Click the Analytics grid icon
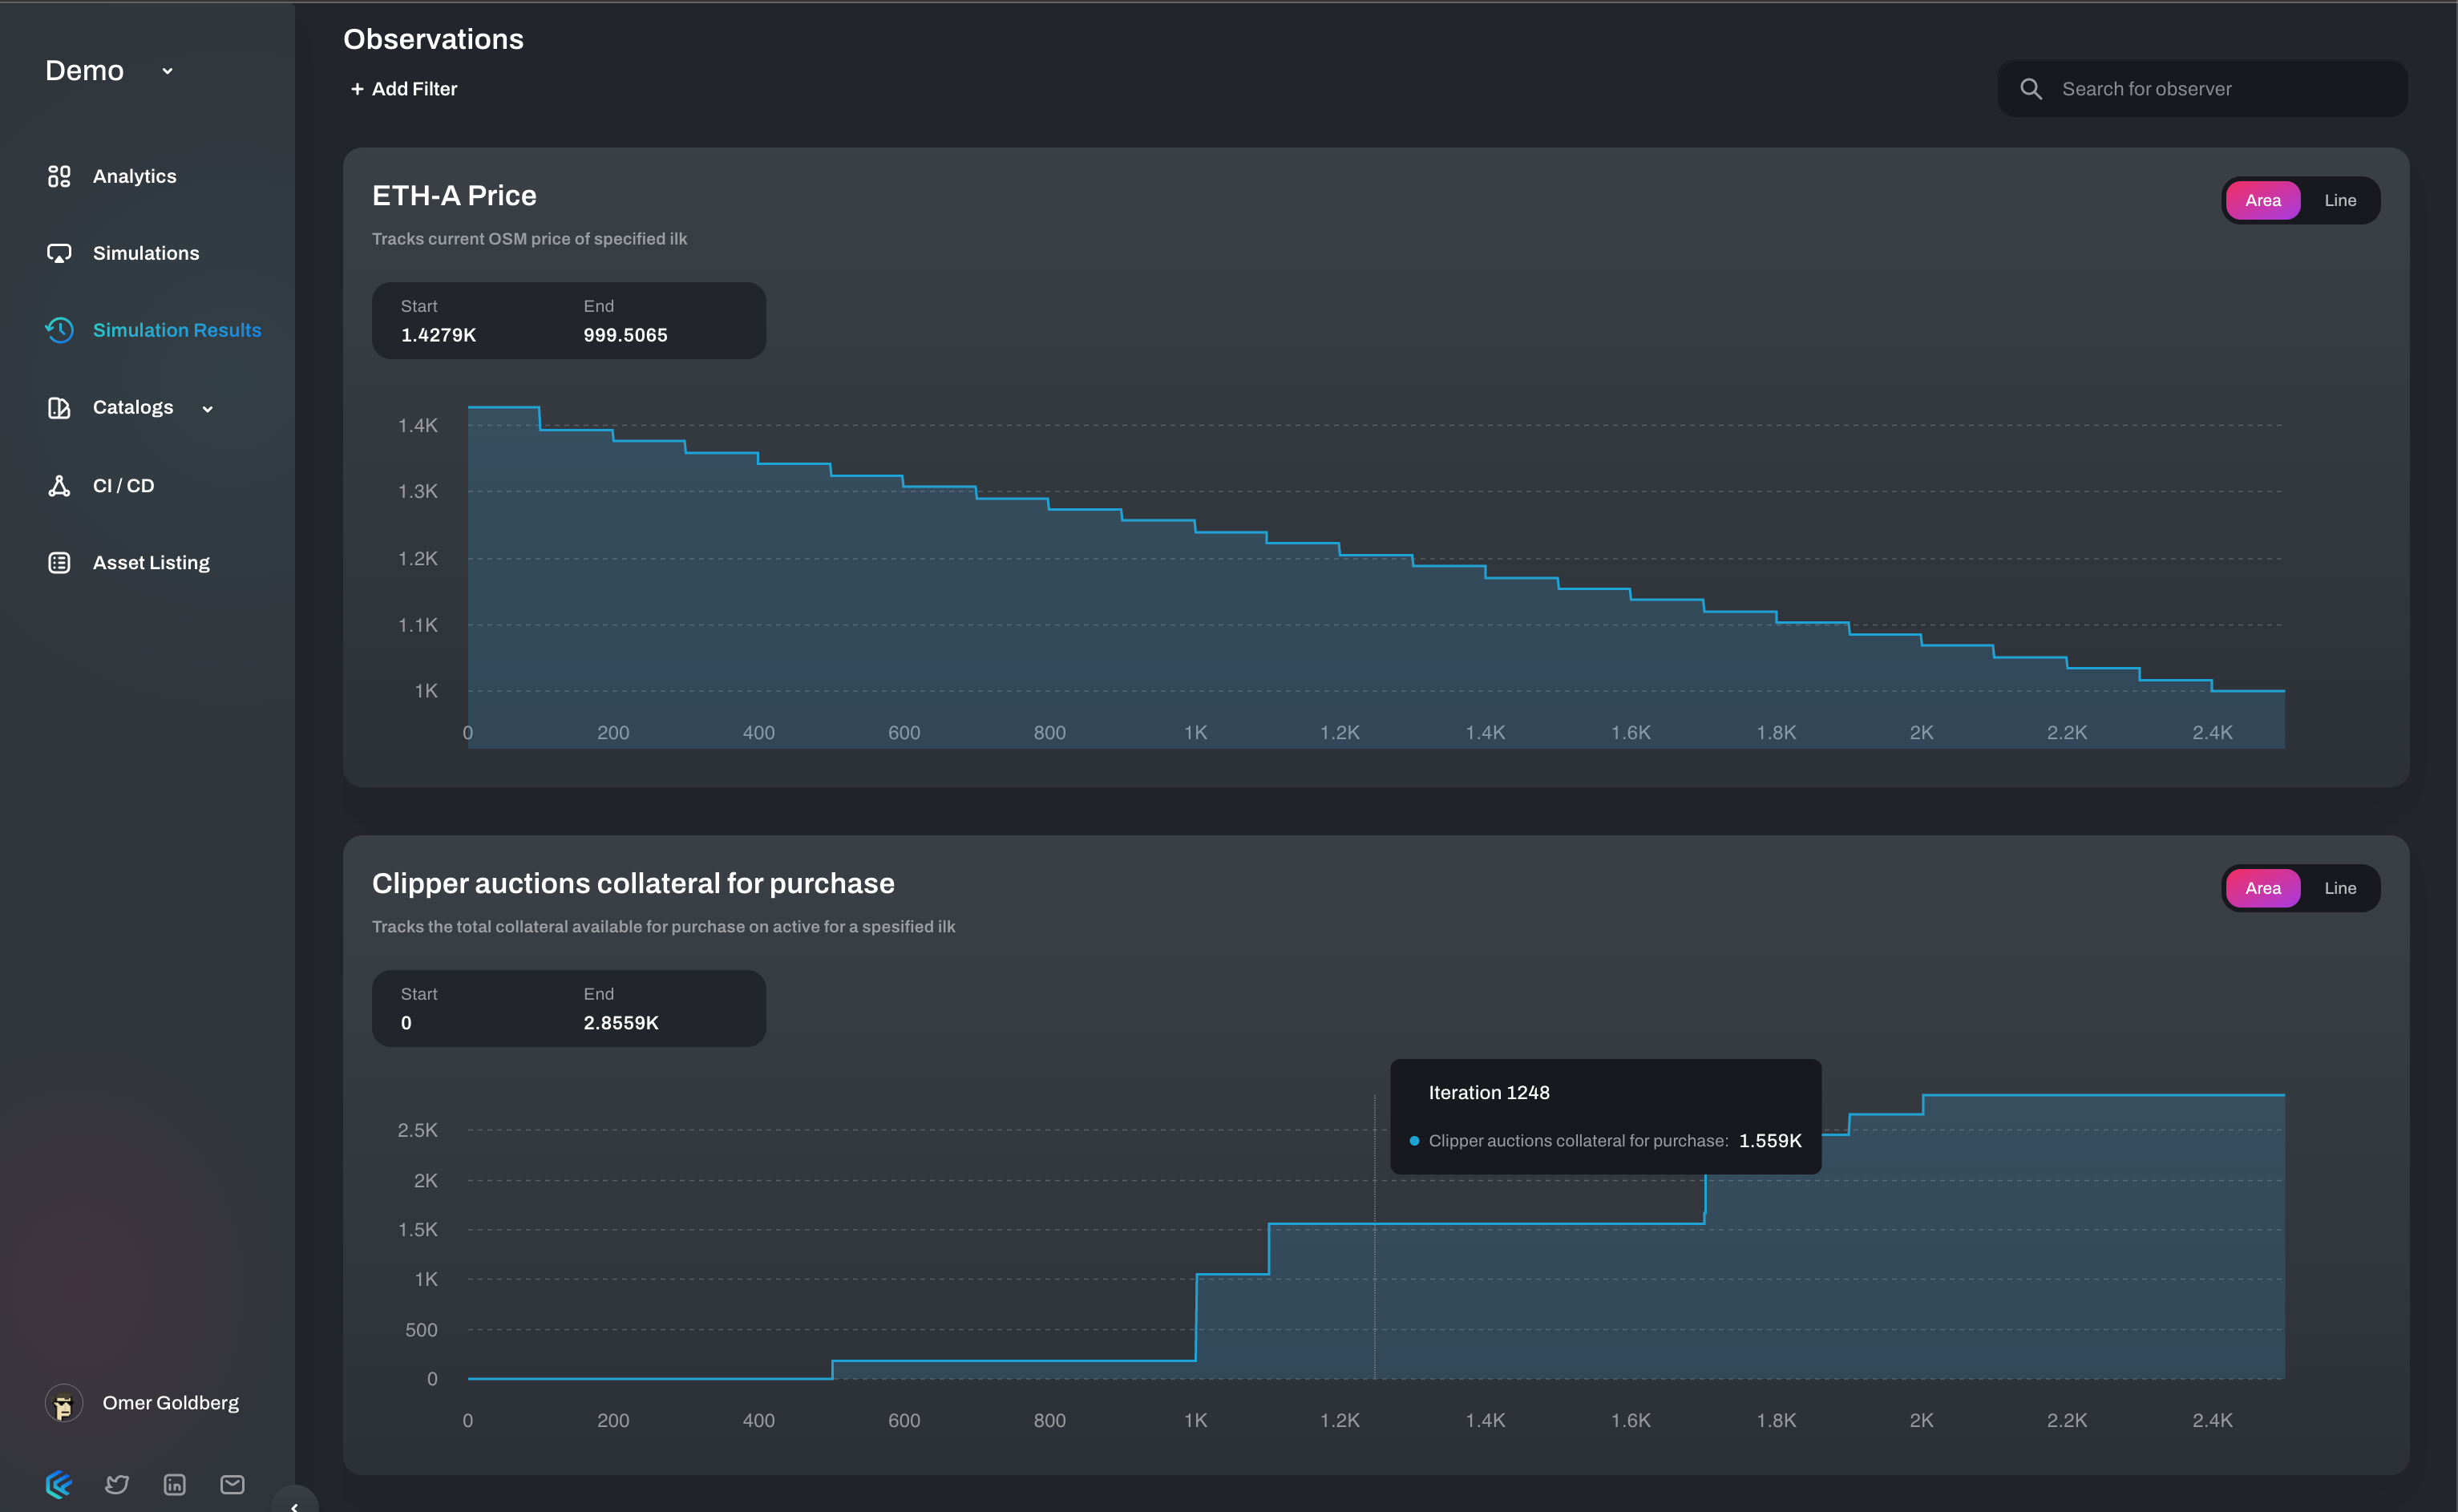The width and height of the screenshot is (2458, 1512). pos(59,176)
